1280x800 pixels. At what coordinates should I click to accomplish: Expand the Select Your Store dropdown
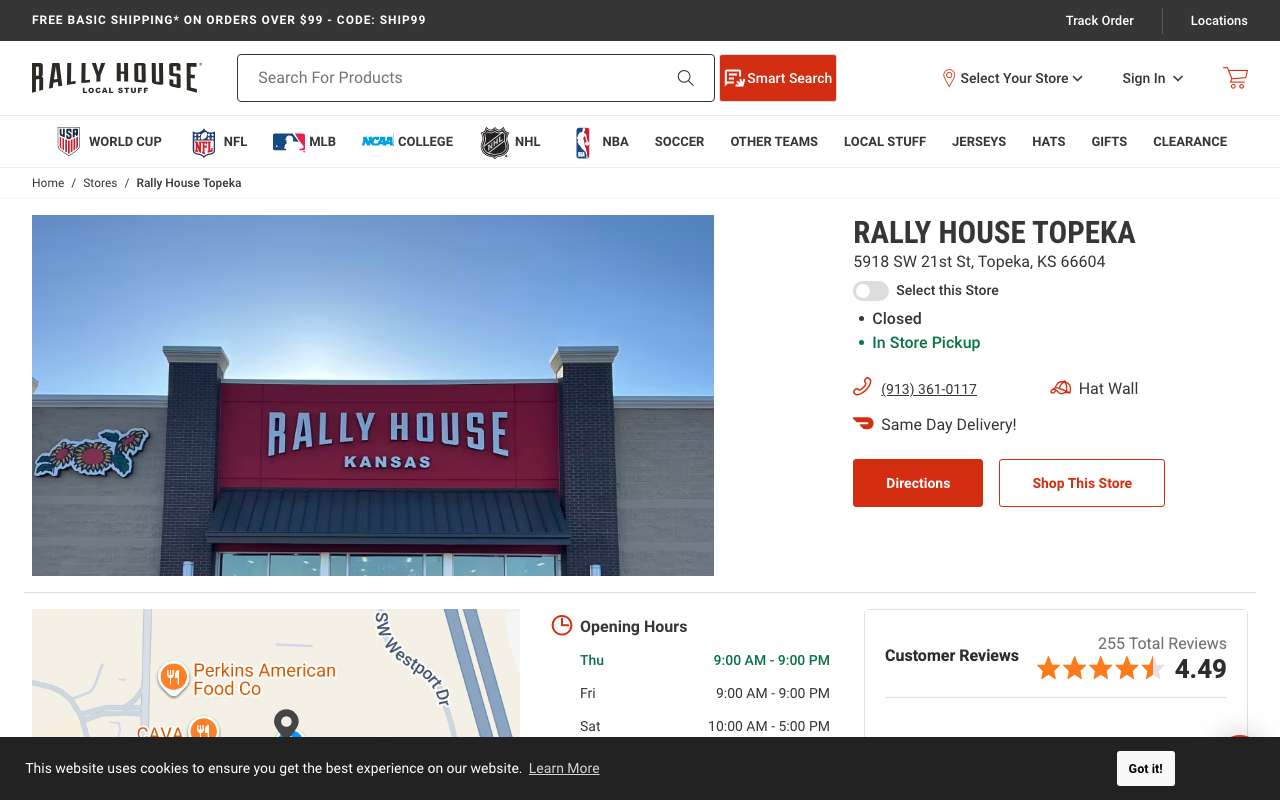tap(1012, 78)
